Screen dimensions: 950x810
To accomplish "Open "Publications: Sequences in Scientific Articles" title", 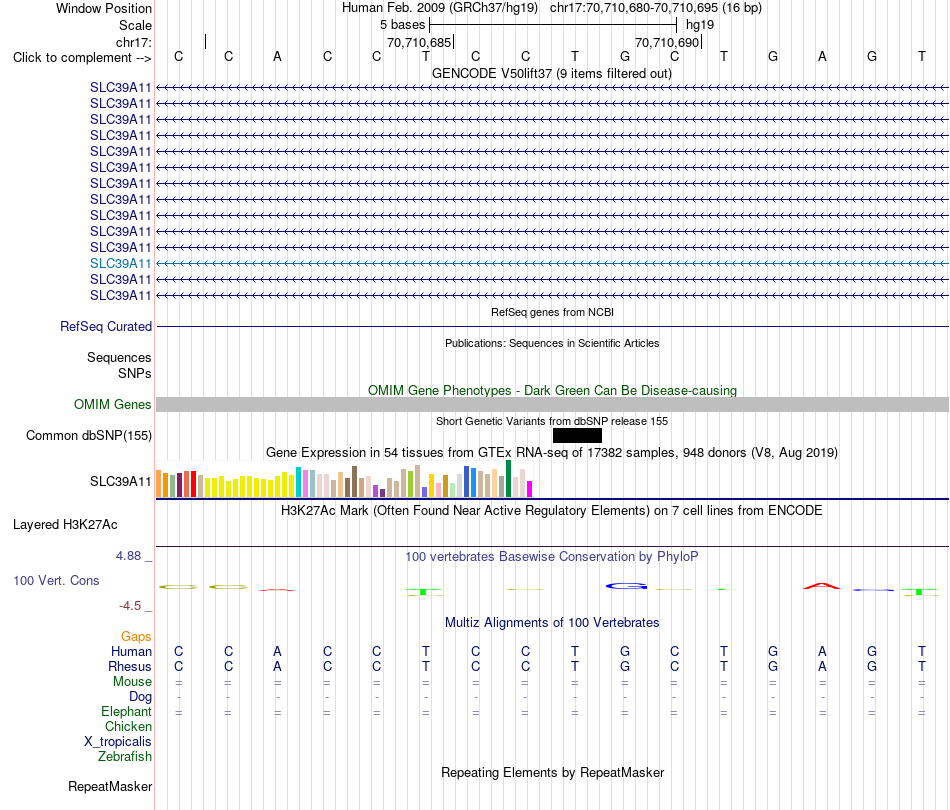I will [552, 344].
